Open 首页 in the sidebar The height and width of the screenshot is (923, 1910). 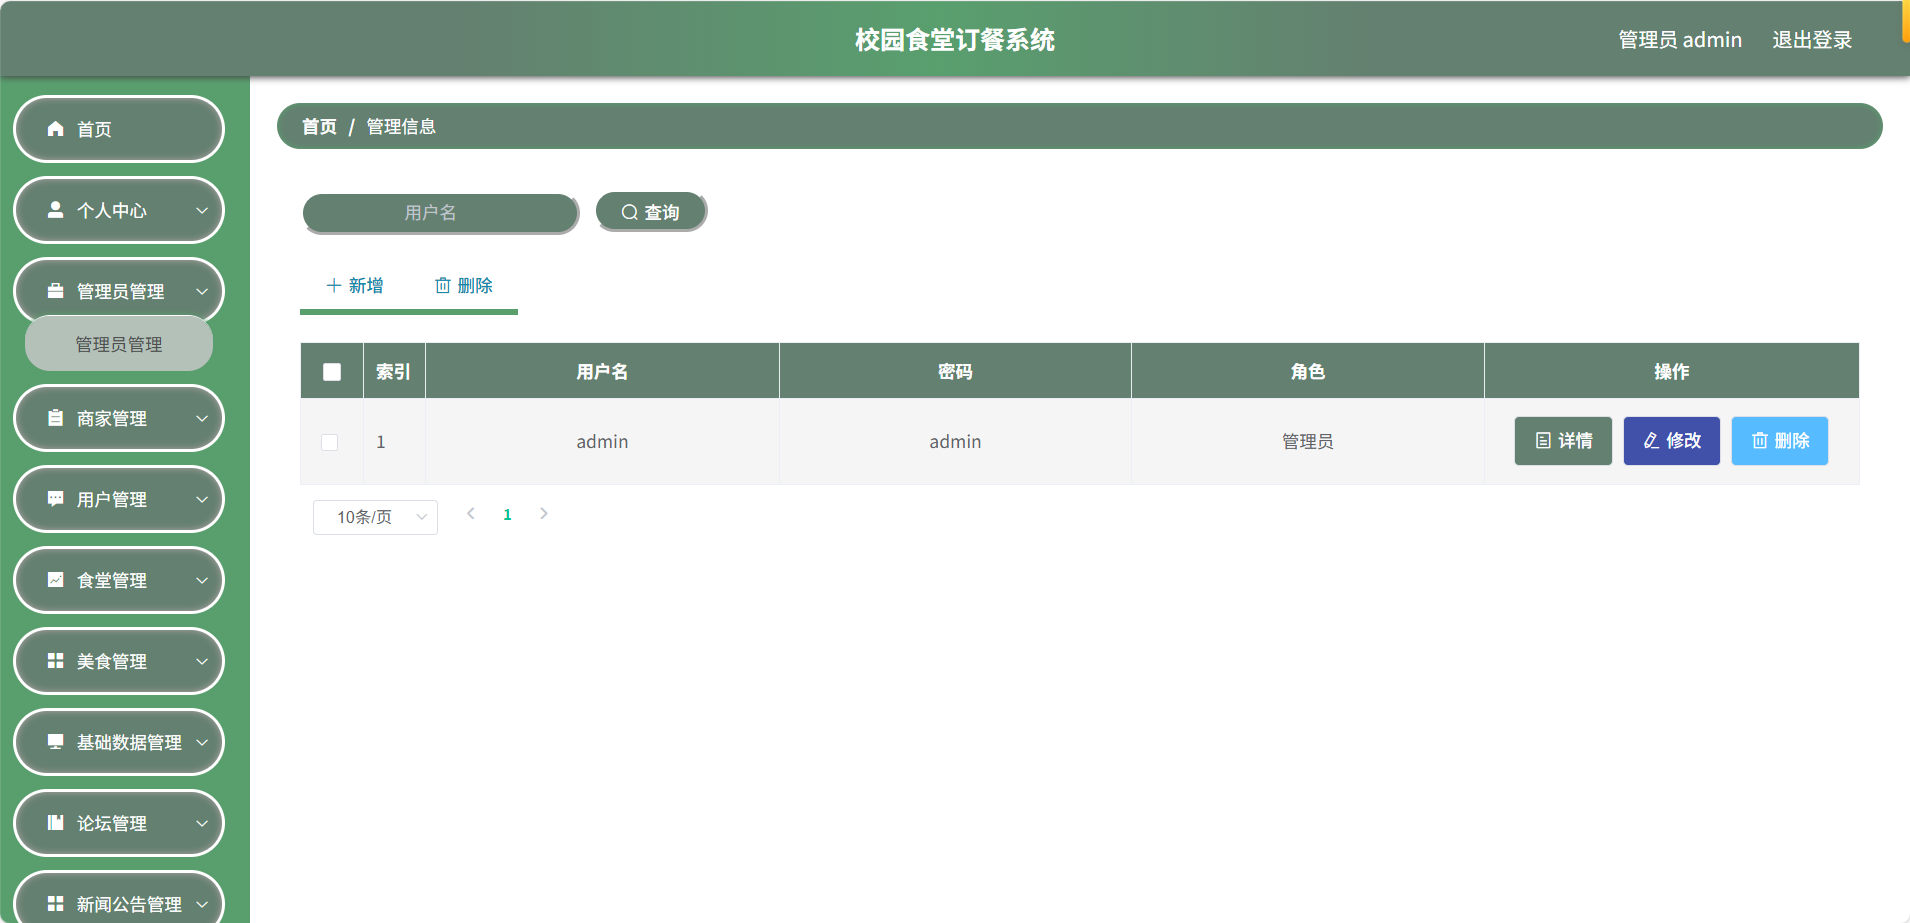(x=119, y=129)
